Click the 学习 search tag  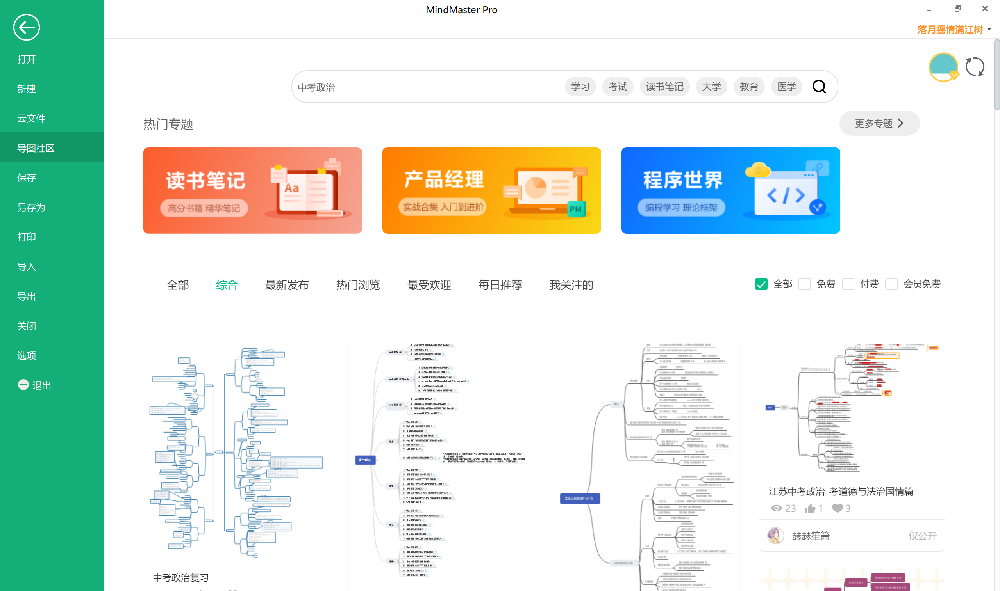580,87
